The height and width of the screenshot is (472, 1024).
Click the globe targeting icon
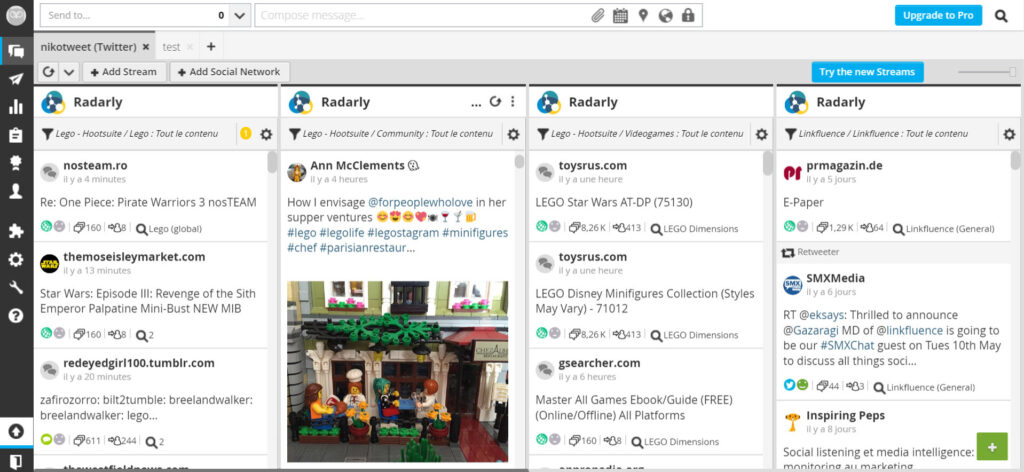665,16
